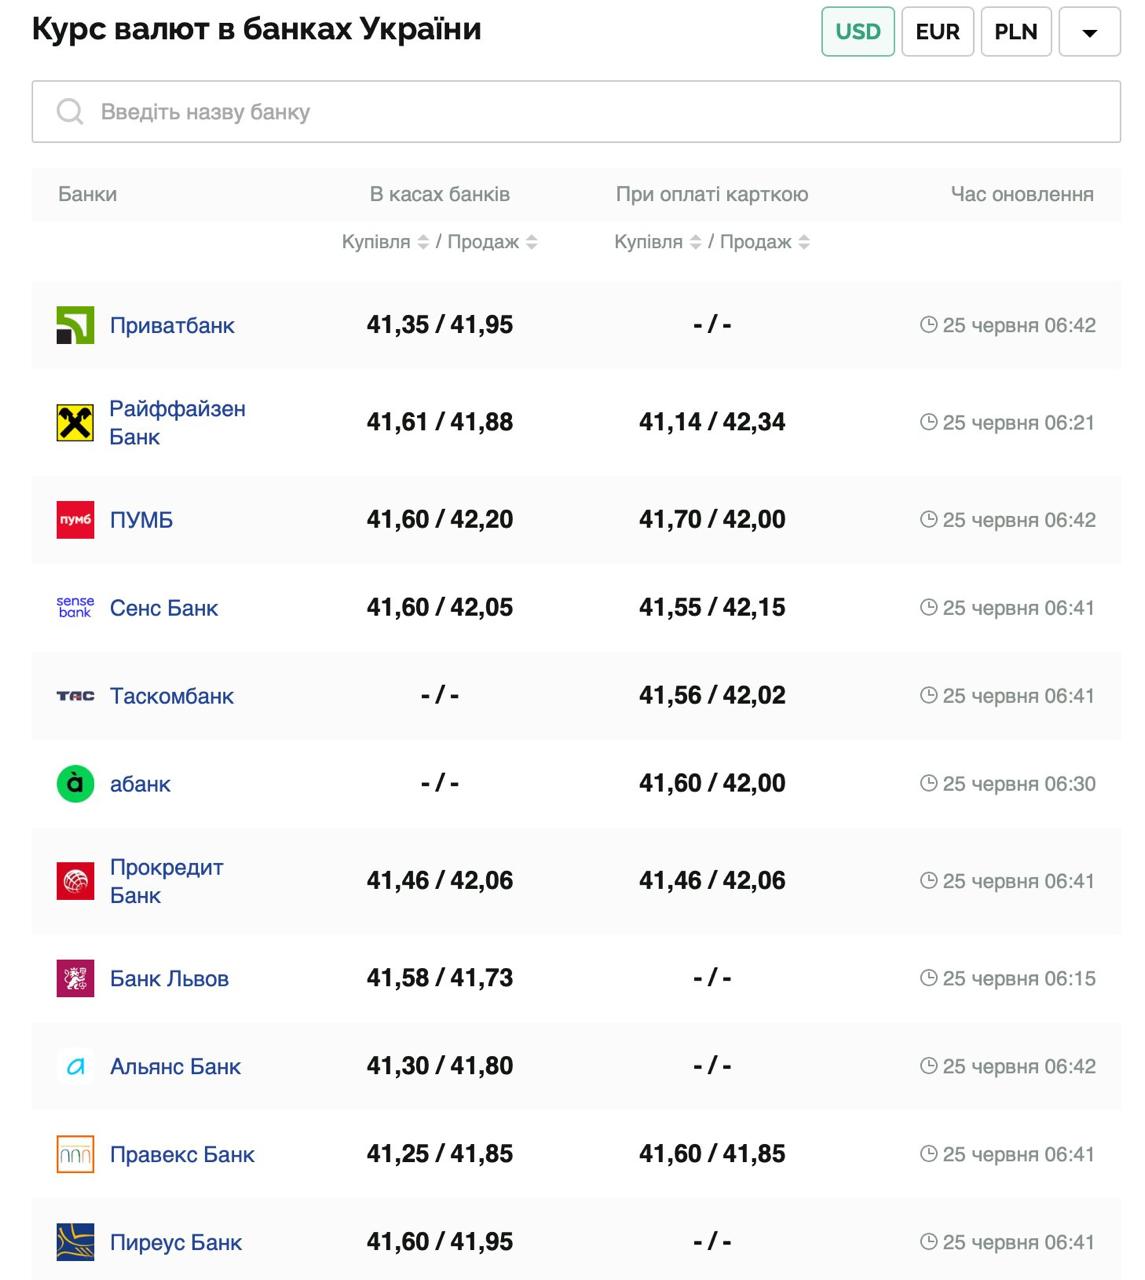Image resolution: width=1145 pixels, height=1280 pixels.
Task: Open the Альянс Банк link
Action: click(x=175, y=1066)
